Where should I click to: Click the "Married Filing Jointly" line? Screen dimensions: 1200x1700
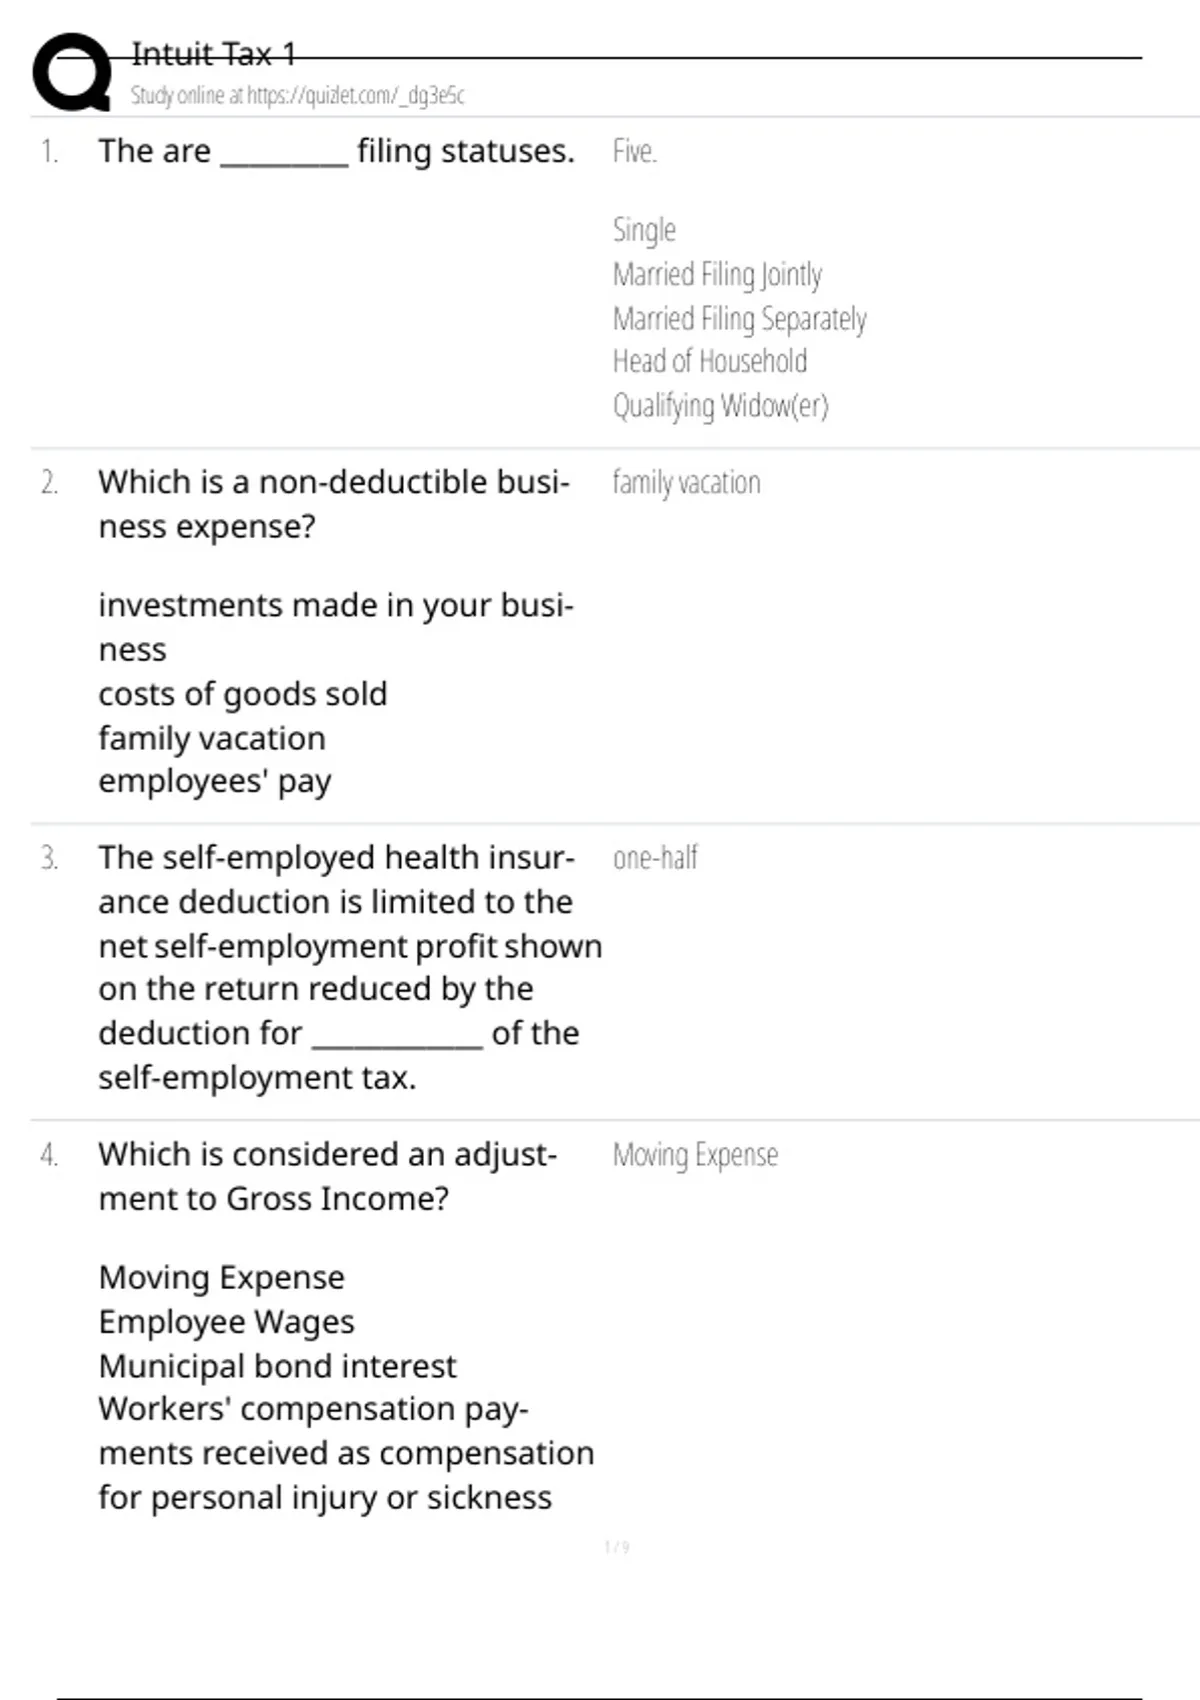pos(717,274)
